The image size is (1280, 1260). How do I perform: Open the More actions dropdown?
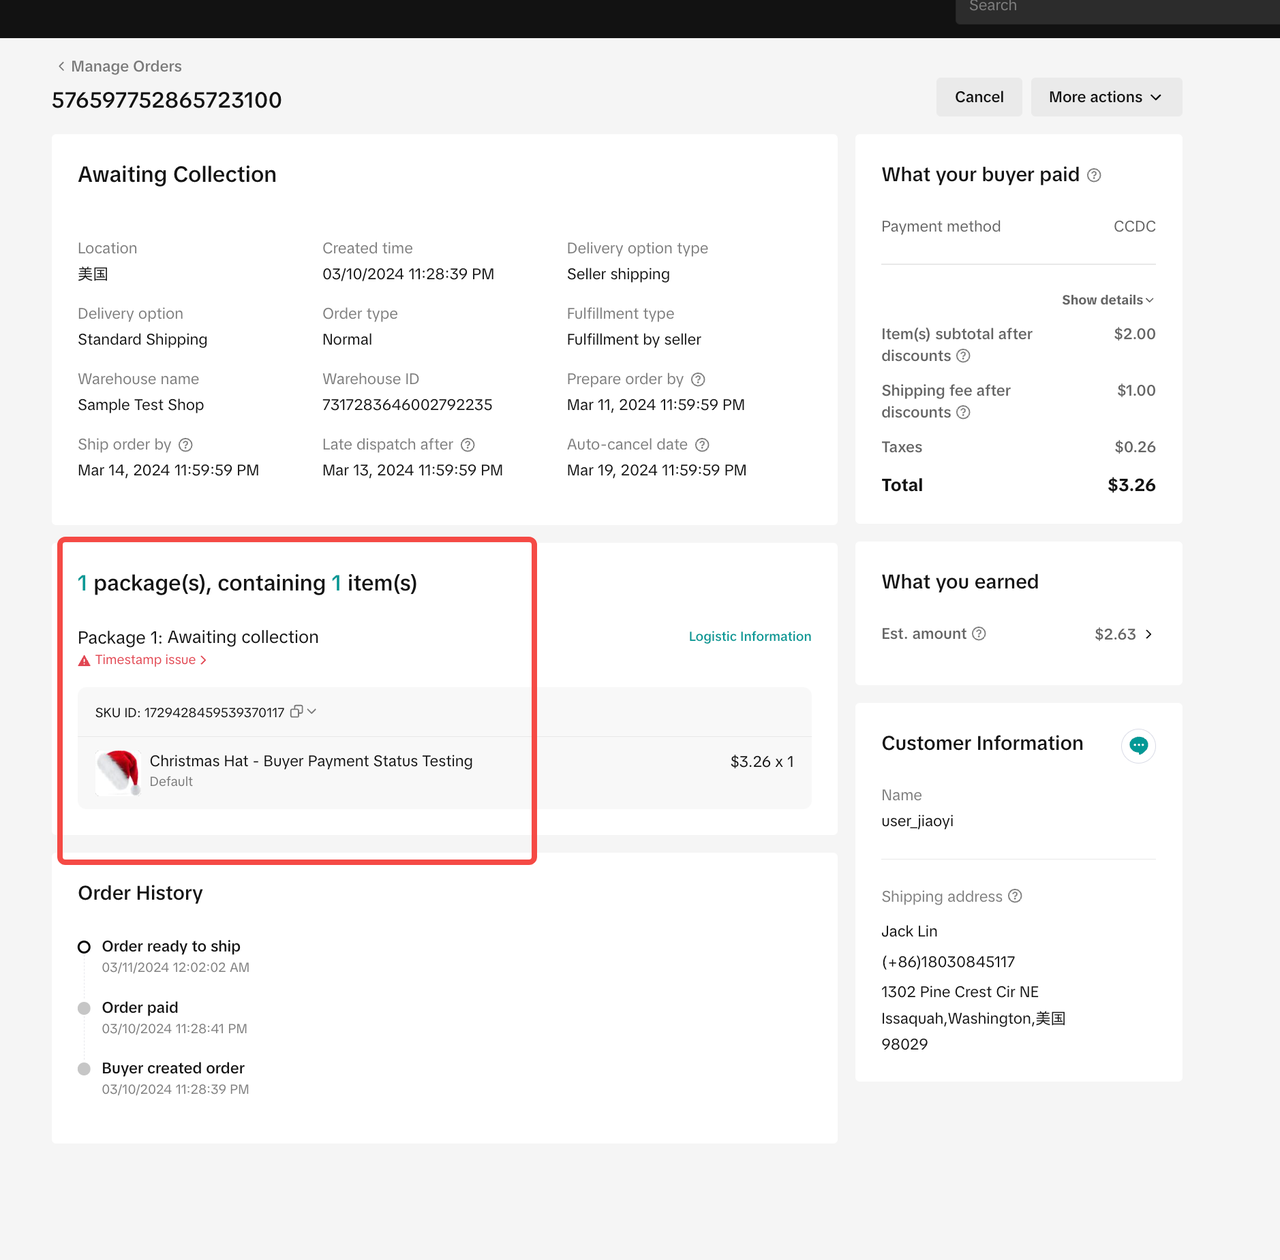click(x=1106, y=97)
